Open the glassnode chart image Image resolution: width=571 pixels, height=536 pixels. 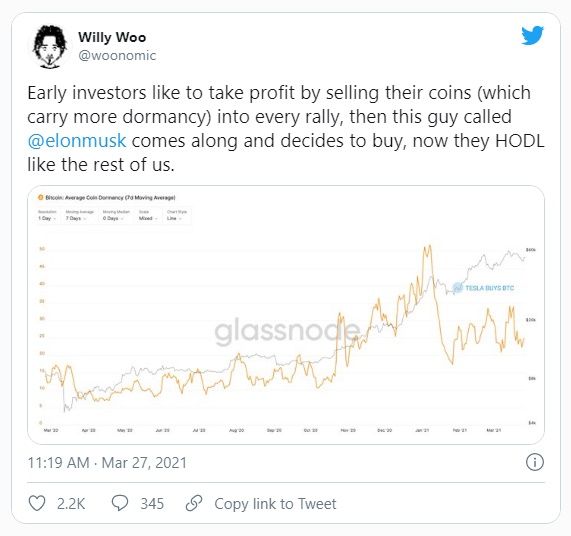(286, 315)
